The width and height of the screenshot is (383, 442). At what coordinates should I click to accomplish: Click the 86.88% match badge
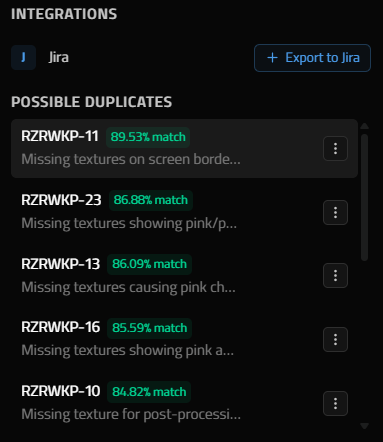151,200
